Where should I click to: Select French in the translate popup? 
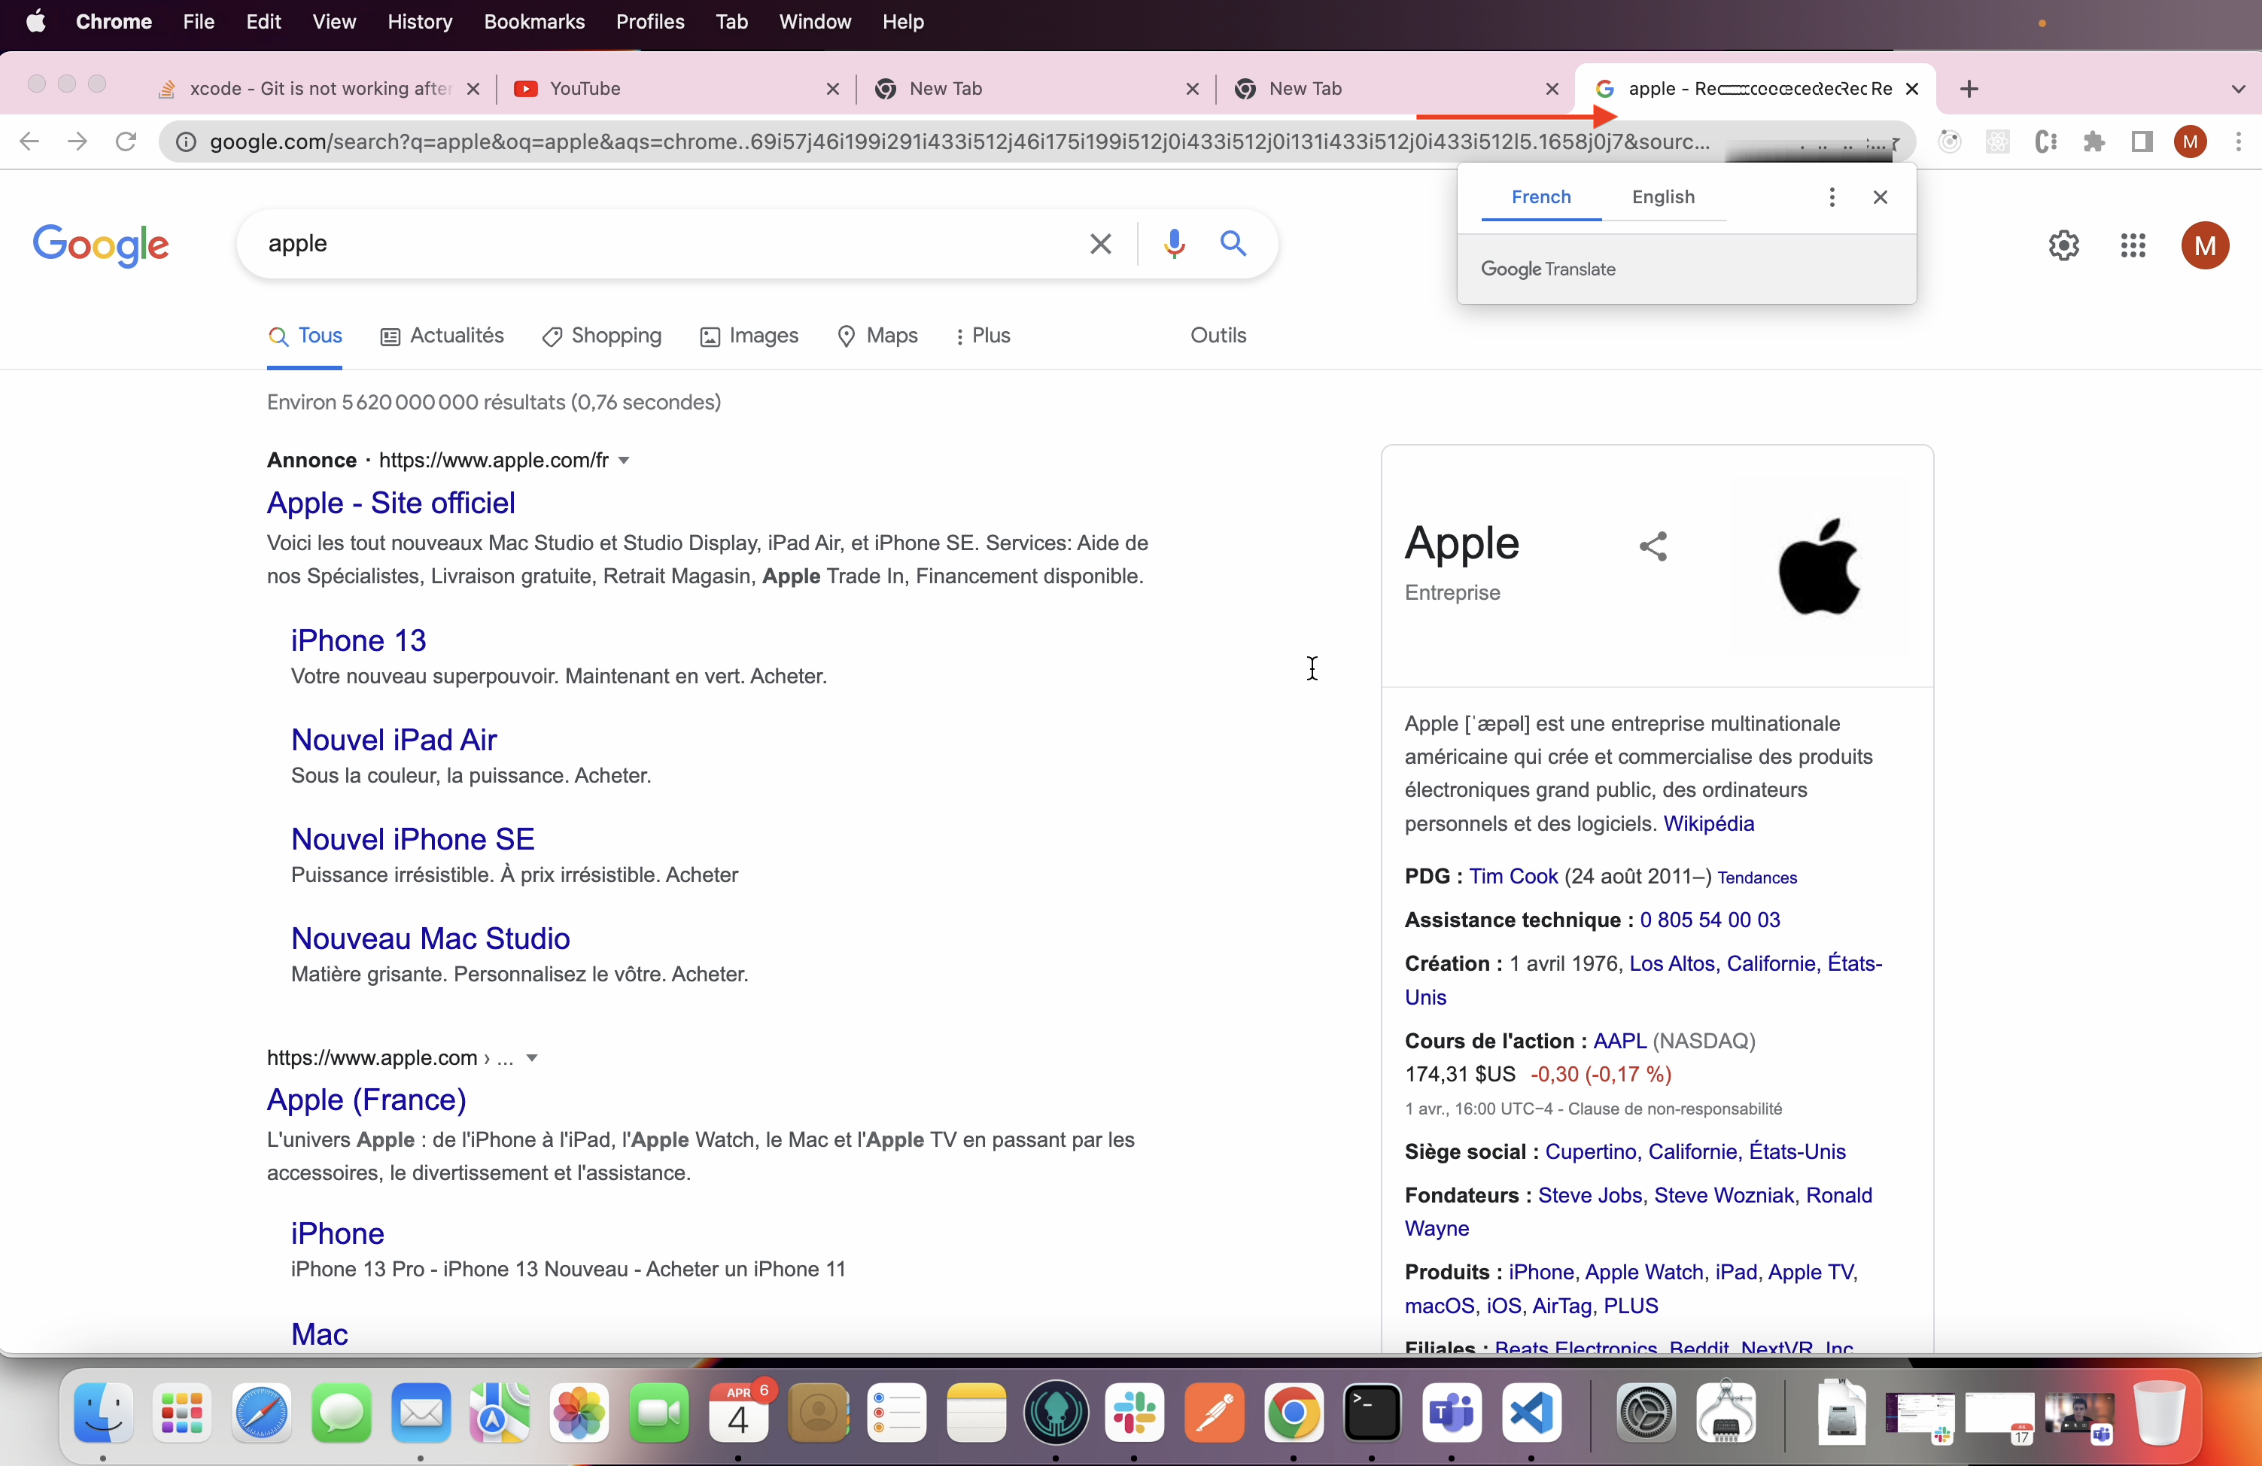pyautogui.click(x=1541, y=197)
